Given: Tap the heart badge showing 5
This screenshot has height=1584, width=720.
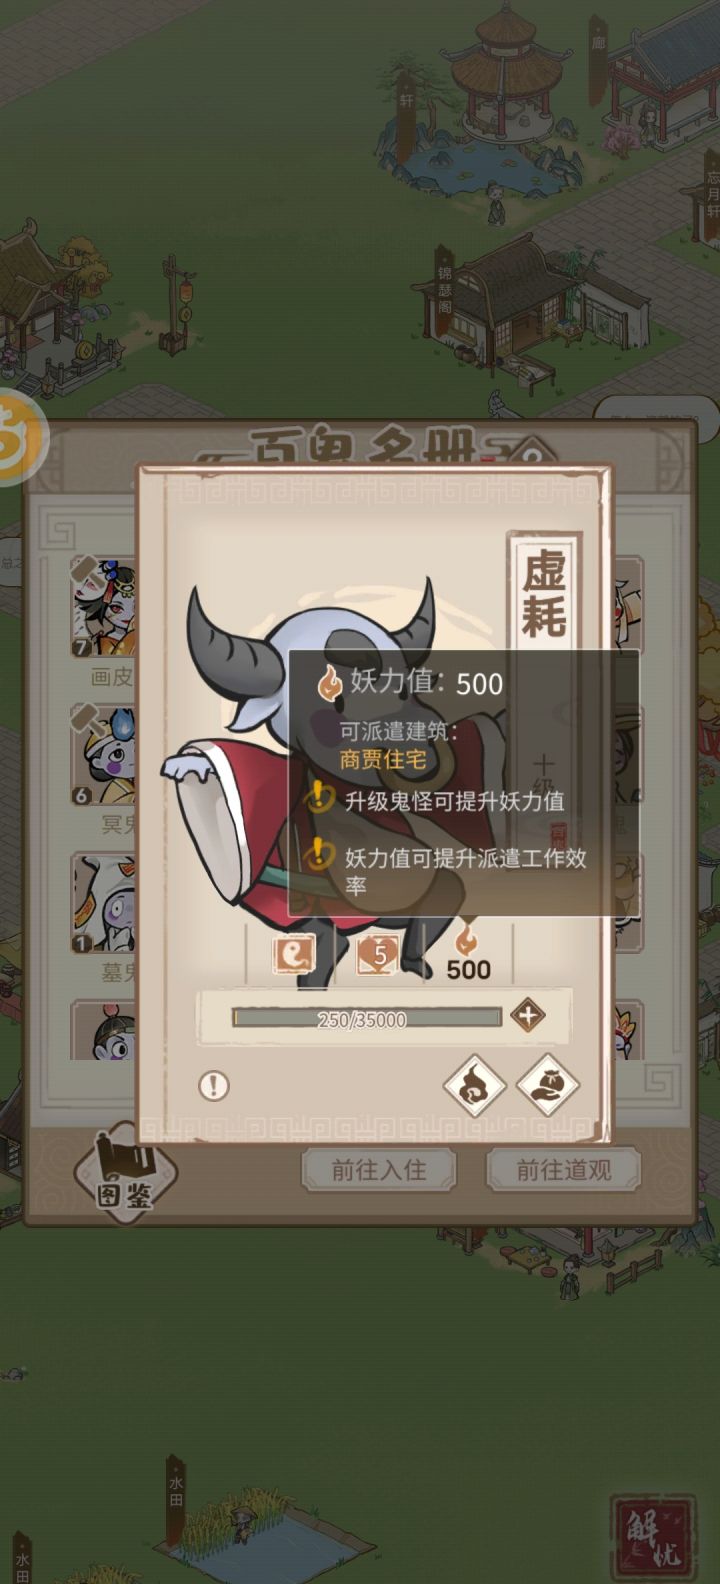Looking at the screenshot, I should (379, 955).
